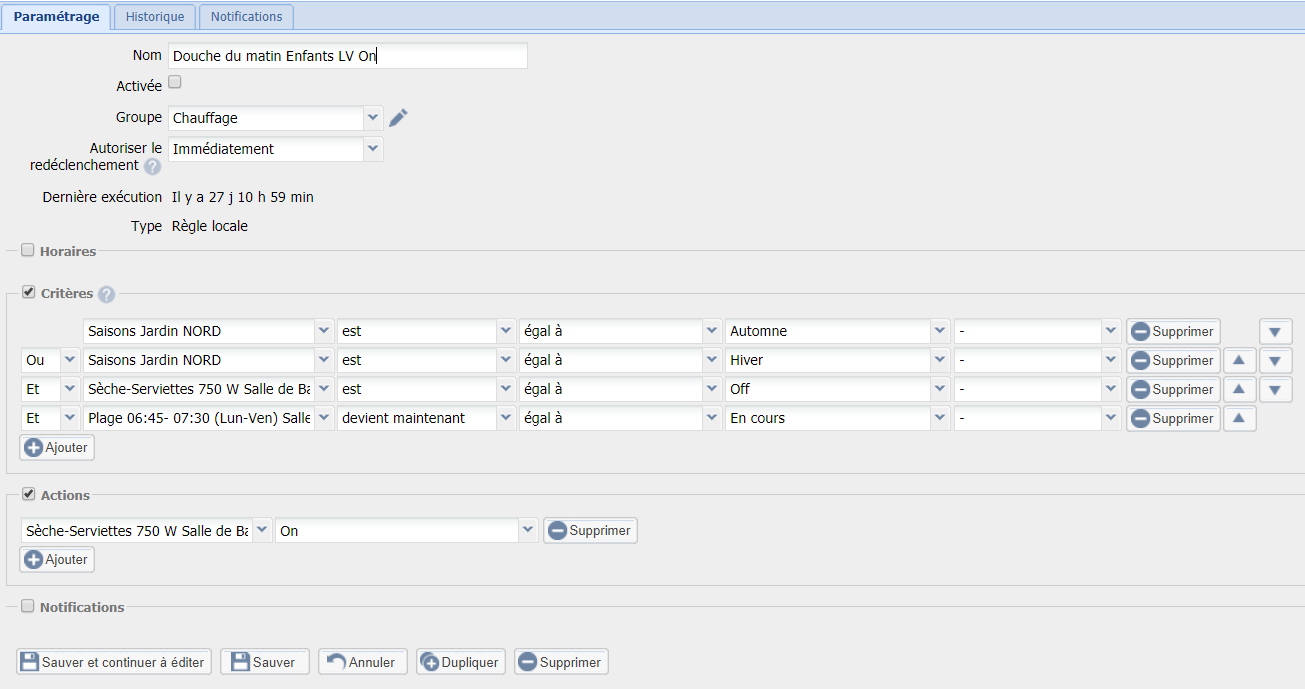Click the Il y a 27 j 10 h 59 min text

coord(243,197)
